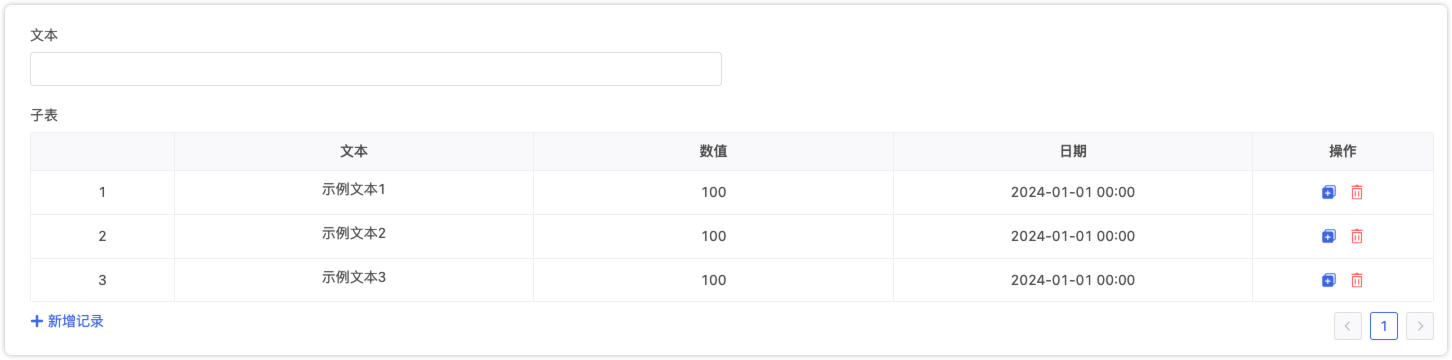1452x360 pixels.
Task: Add a new record via 新增记录 link
Action: [68, 321]
